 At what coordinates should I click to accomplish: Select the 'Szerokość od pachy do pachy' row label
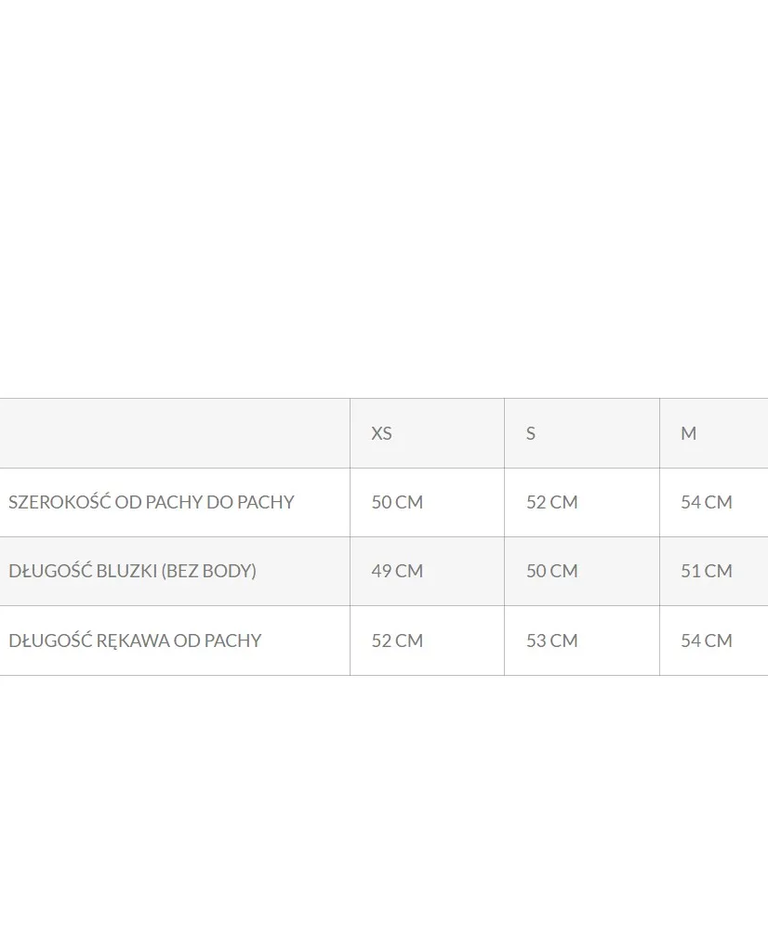[151, 502]
